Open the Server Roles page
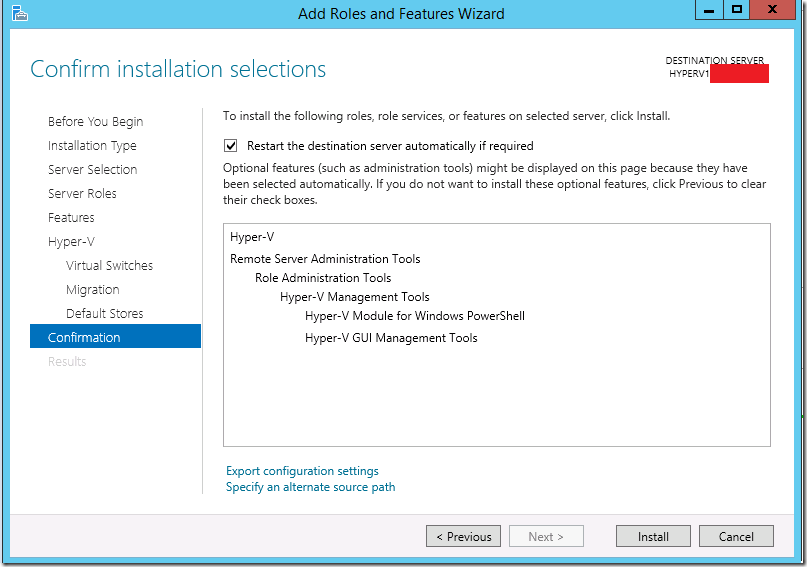The width and height of the screenshot is (807, 567). (82, 193)
